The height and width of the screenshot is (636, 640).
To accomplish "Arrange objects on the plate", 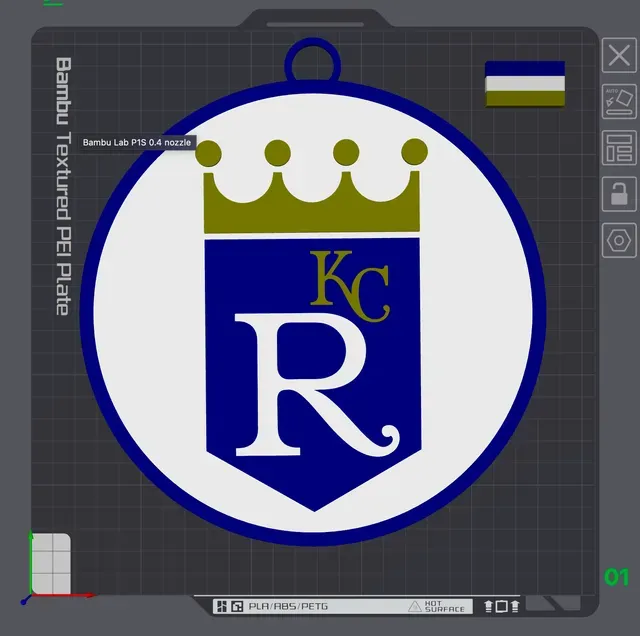I will [x=619, y=148].
